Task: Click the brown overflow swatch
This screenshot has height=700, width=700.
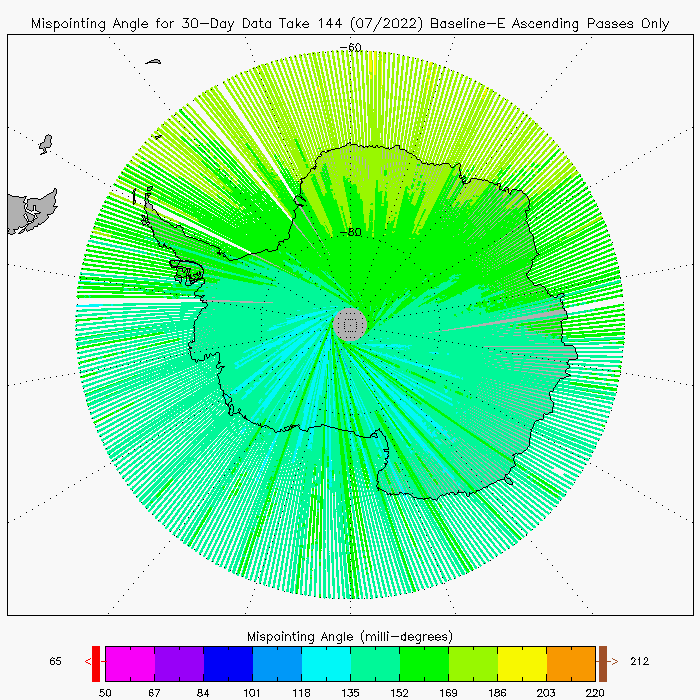Action: (x=603, y=663)
